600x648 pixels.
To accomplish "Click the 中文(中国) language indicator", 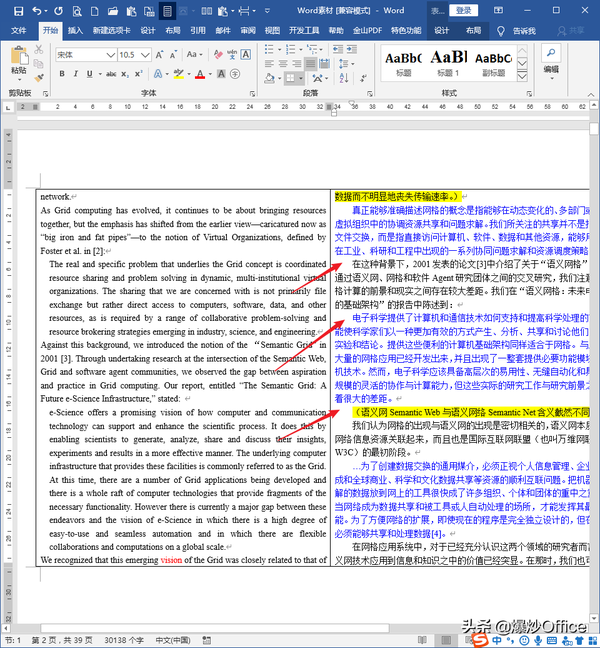I will 173,640.
